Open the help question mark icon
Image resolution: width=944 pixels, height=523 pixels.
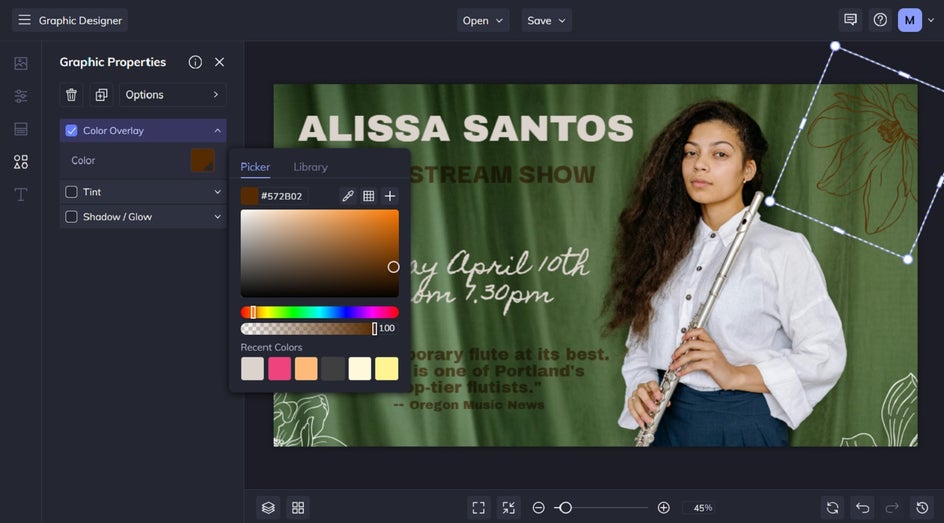pyautogui.click(x=880, y=20)
